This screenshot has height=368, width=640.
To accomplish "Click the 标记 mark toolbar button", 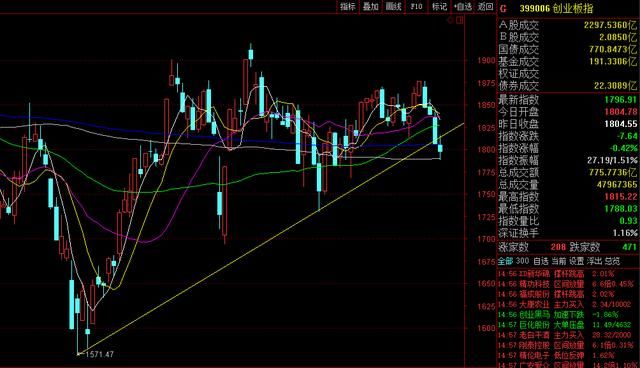I will coord(439,7).
